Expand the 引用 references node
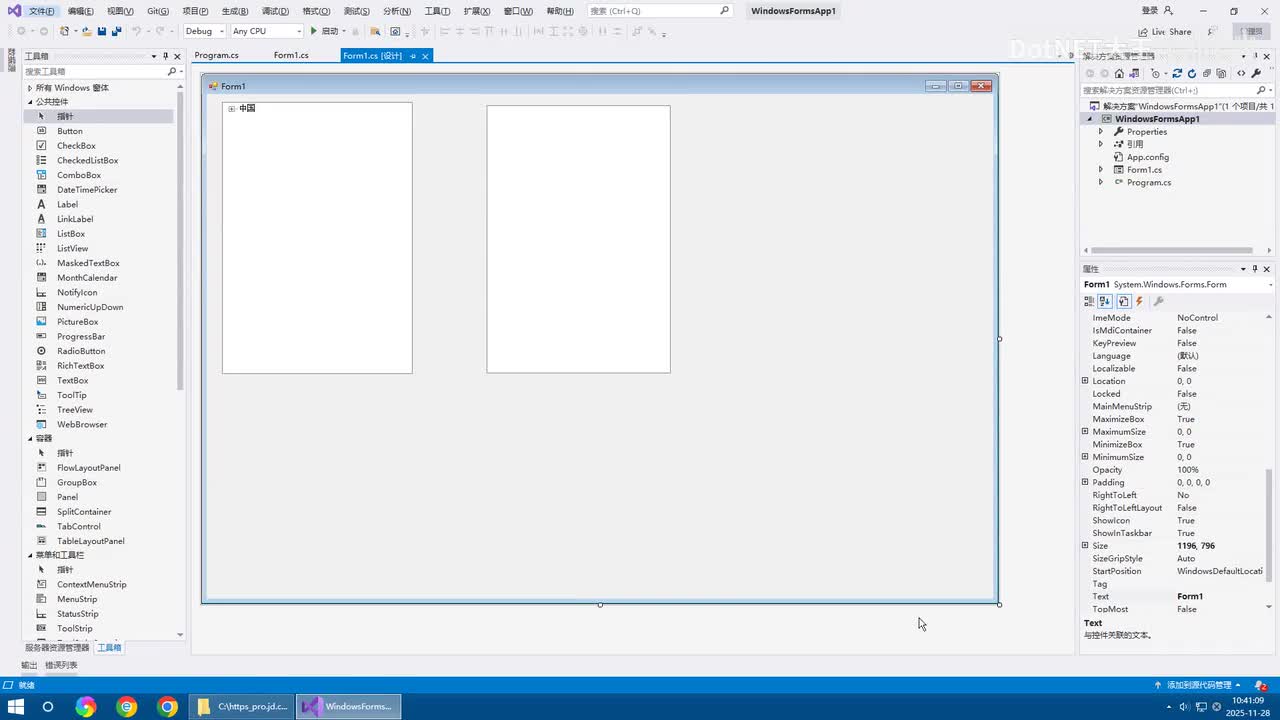 tap(1101, 144)
